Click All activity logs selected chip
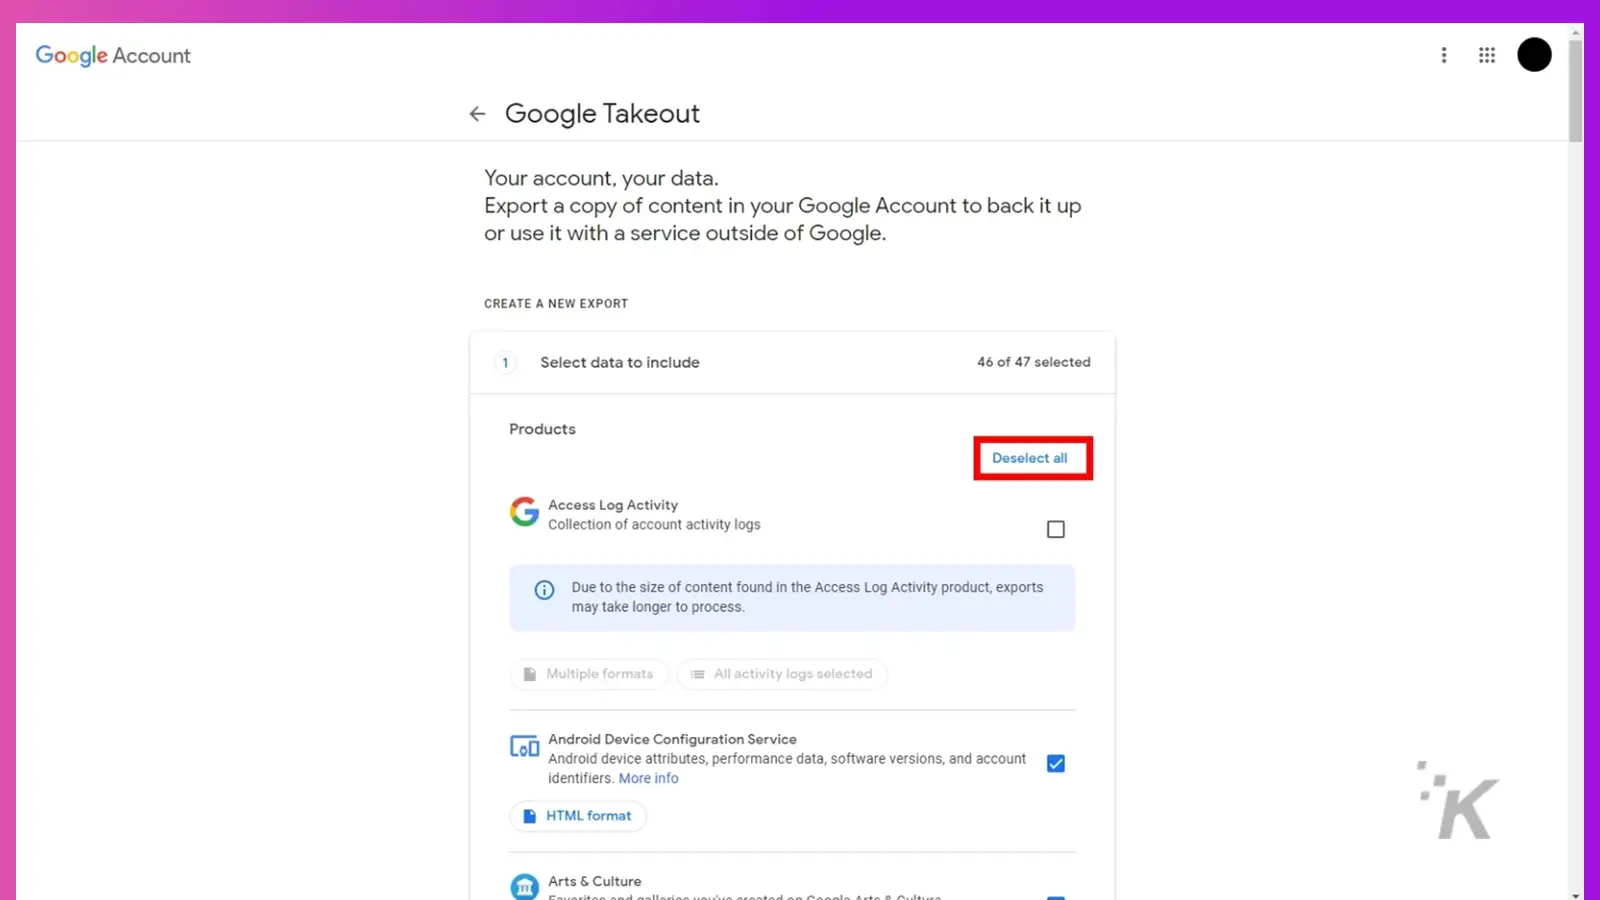This screenshot has width=1600, height=900. [782, 674]
